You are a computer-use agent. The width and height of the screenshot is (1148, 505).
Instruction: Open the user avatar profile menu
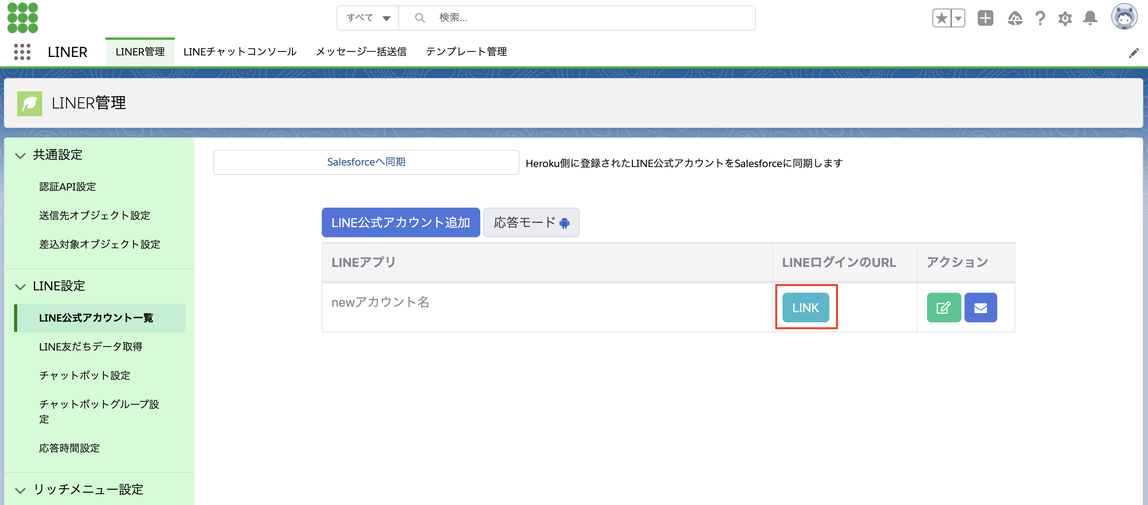(1123, 17)
